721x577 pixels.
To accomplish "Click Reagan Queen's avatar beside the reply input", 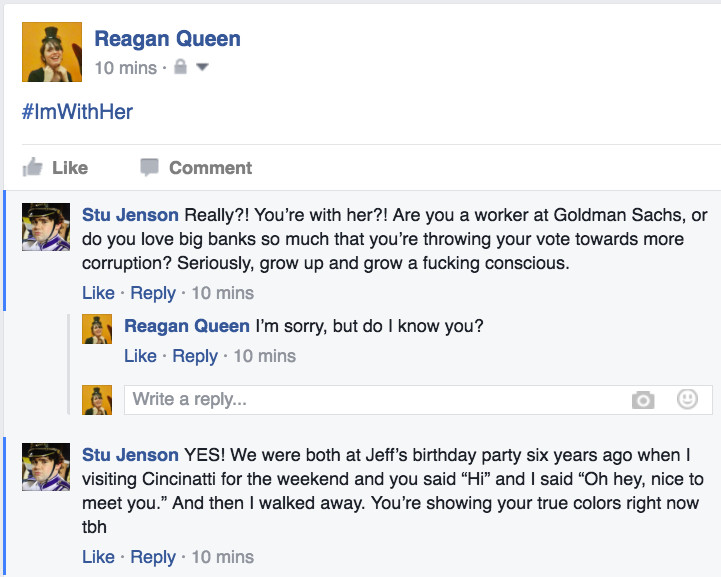I will (x=97, y=400).
